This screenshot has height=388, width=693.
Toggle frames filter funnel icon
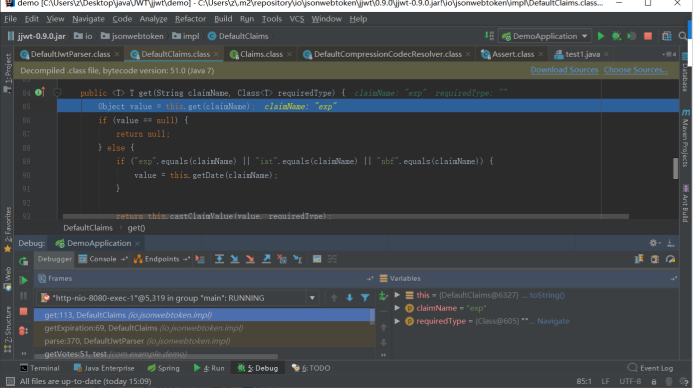[x=365, y=298]
